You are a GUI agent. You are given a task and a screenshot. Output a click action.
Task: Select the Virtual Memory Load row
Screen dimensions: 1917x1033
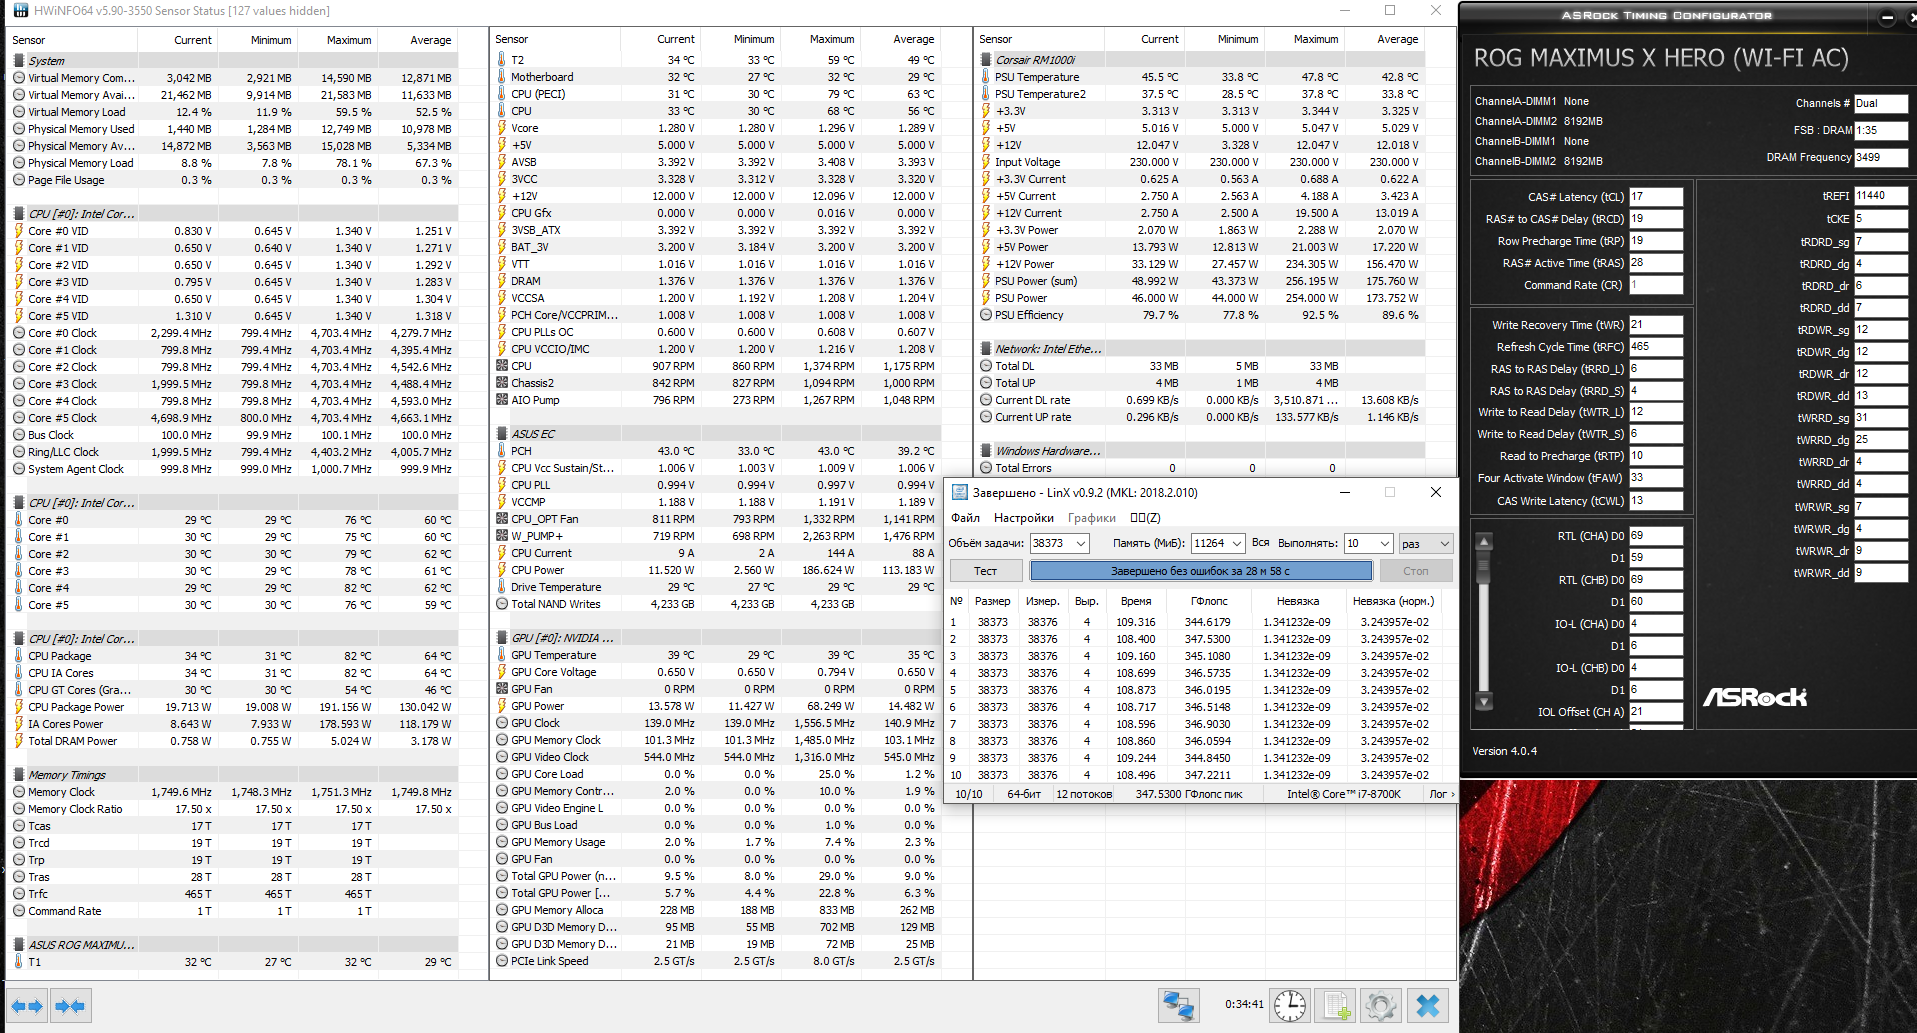[233, 112]
